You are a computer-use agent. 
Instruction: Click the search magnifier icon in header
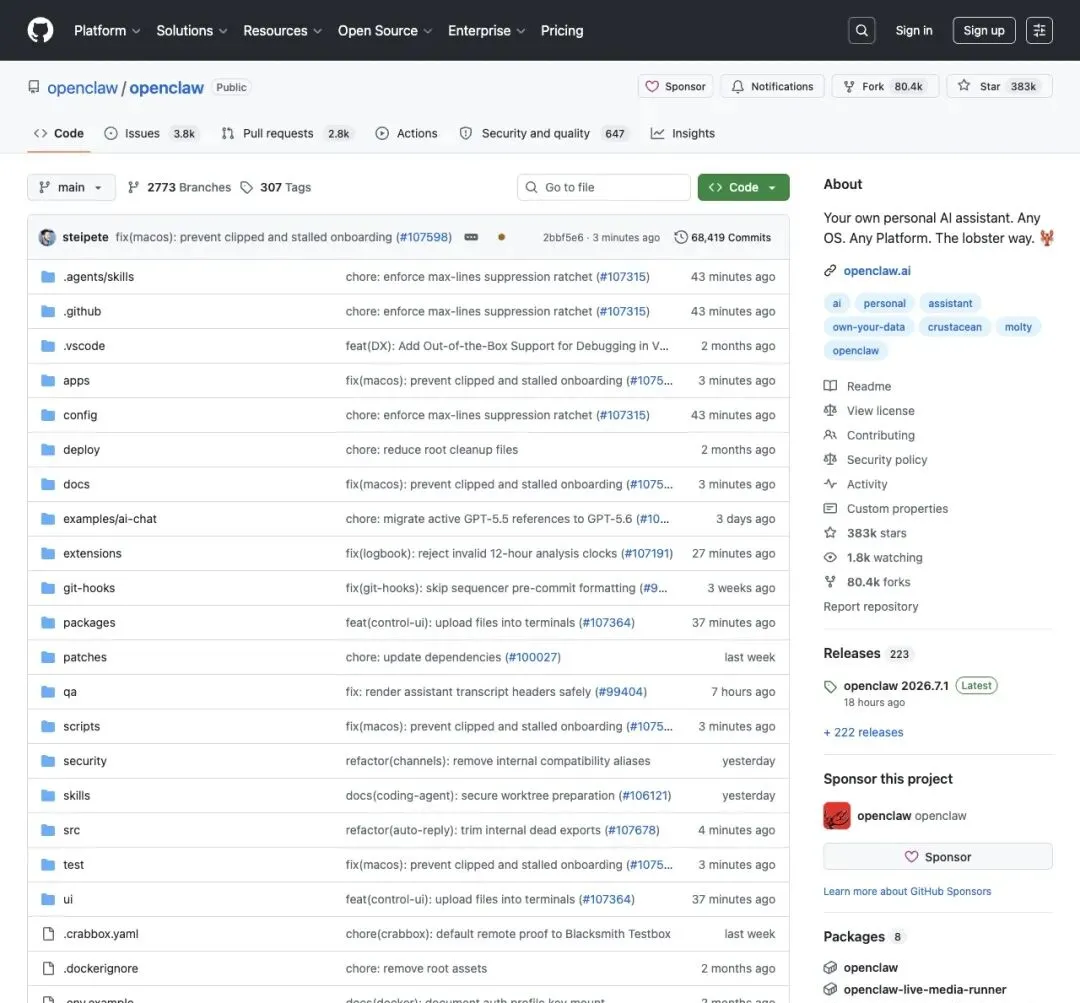tap(861, 30)
